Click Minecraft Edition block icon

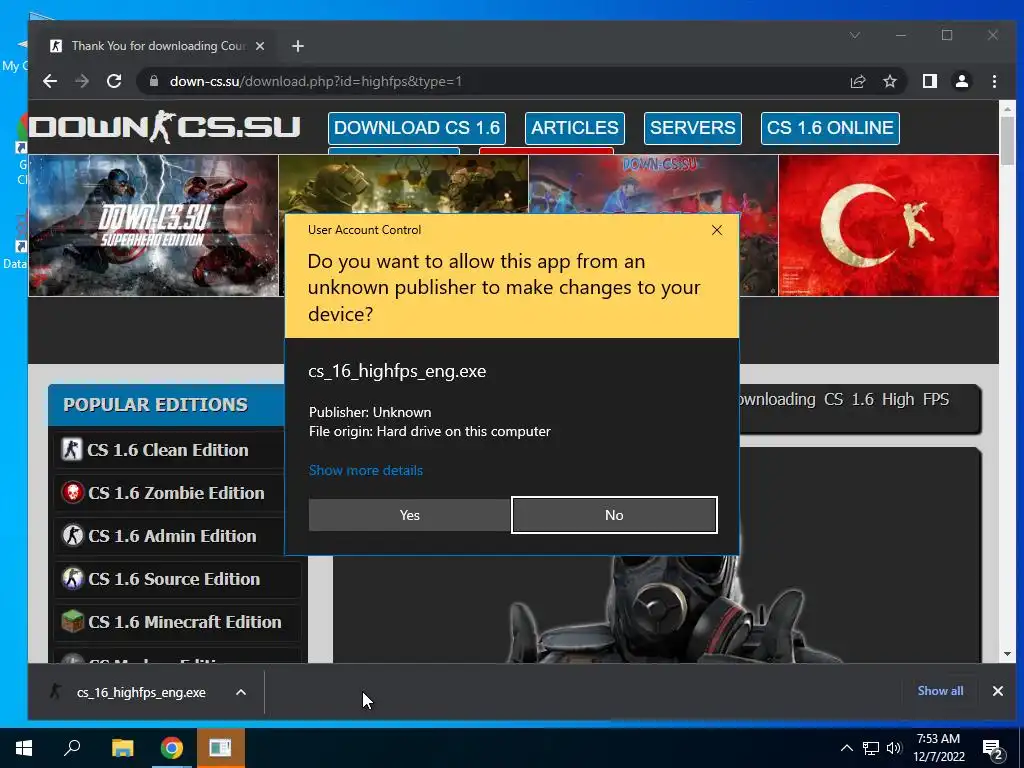[x=72, y=621]
